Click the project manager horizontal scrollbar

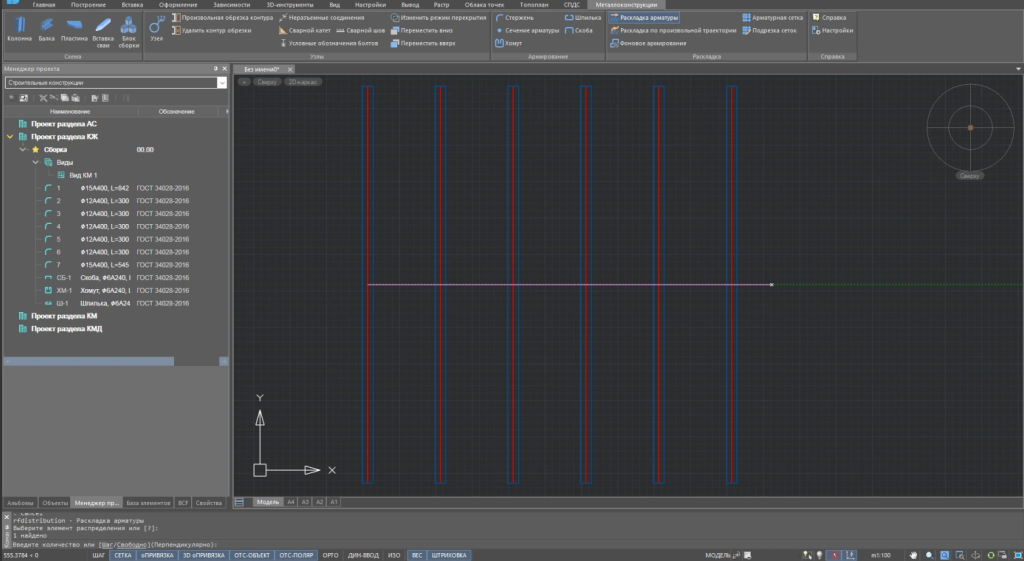88,361
